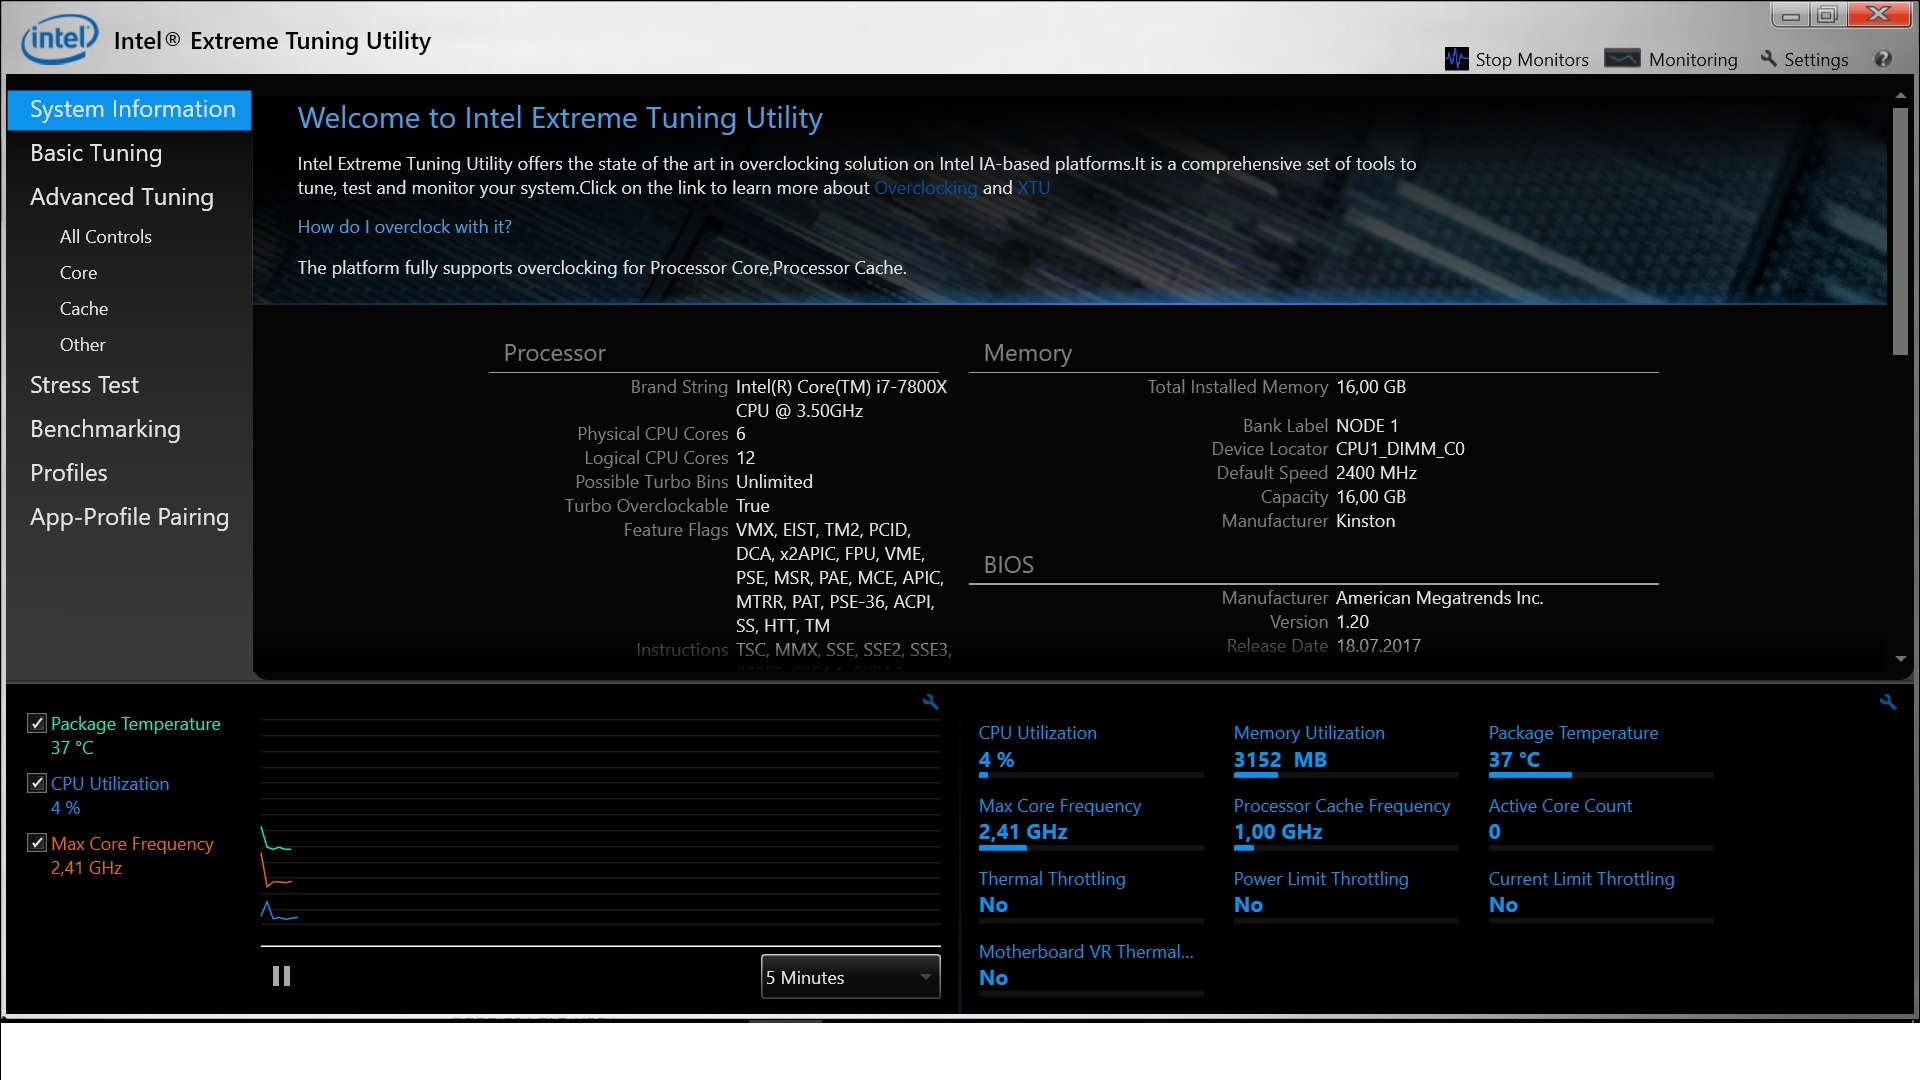Uncheck Package Temperature checkbox
This screenshot has width=1920, height=1080.
37,723
